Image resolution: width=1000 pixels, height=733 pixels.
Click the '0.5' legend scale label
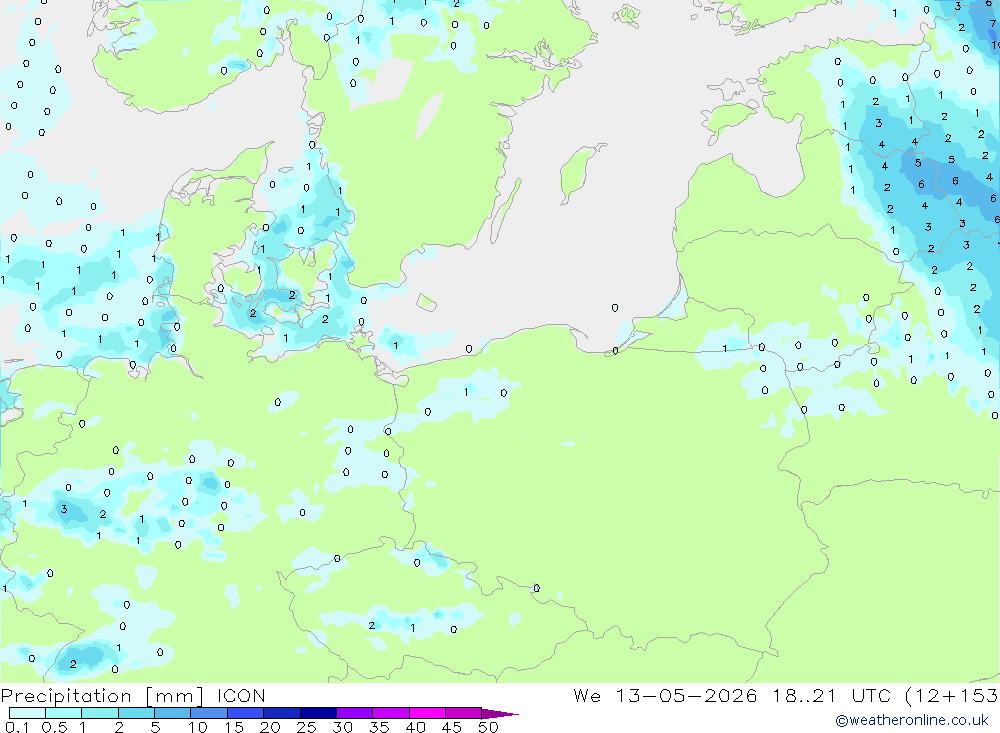pyautogui.click(x=54, y=727)
